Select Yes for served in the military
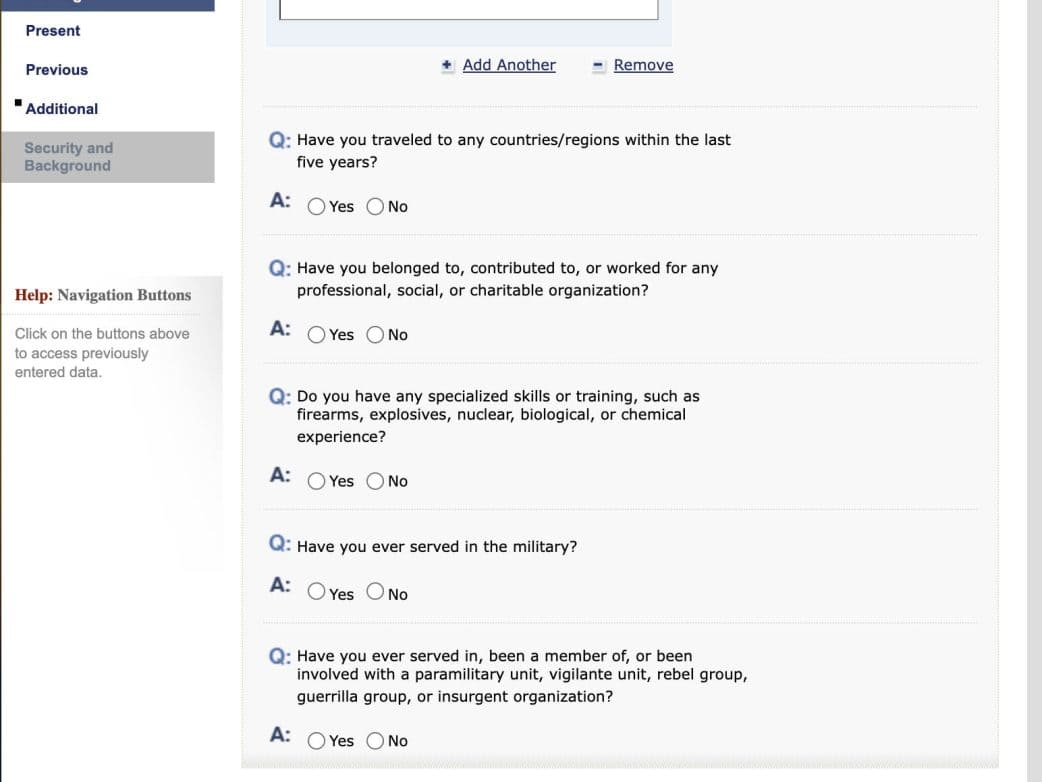This screenshot has height=782, width=1042. tap(316, 592)
